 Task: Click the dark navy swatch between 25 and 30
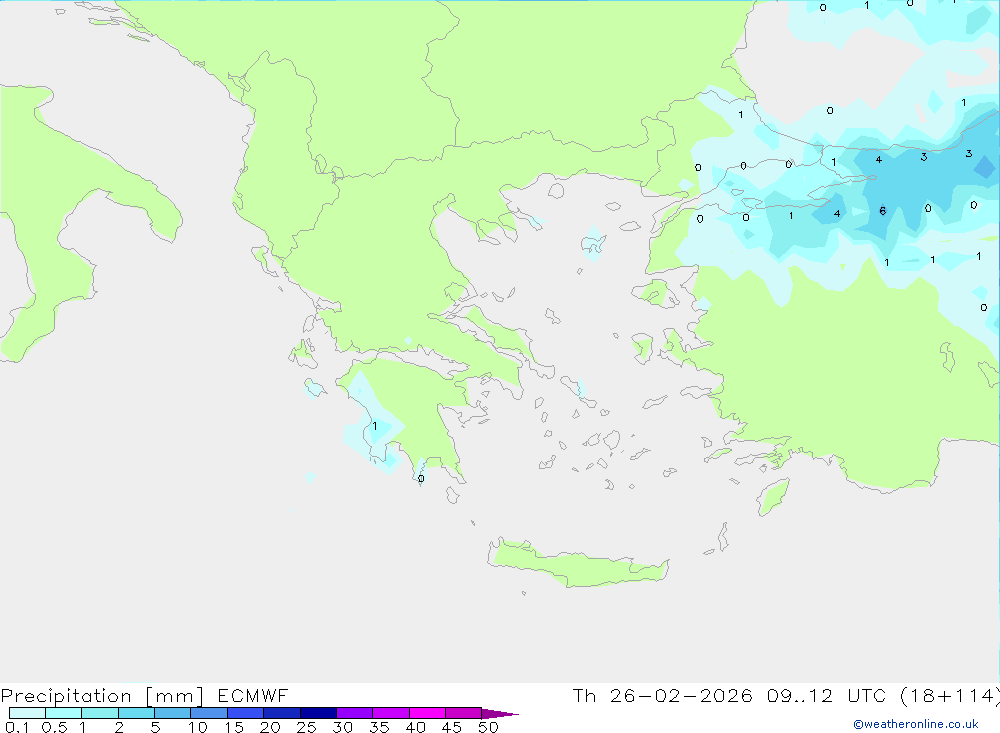pyautogui.click(x=318, y=713)
